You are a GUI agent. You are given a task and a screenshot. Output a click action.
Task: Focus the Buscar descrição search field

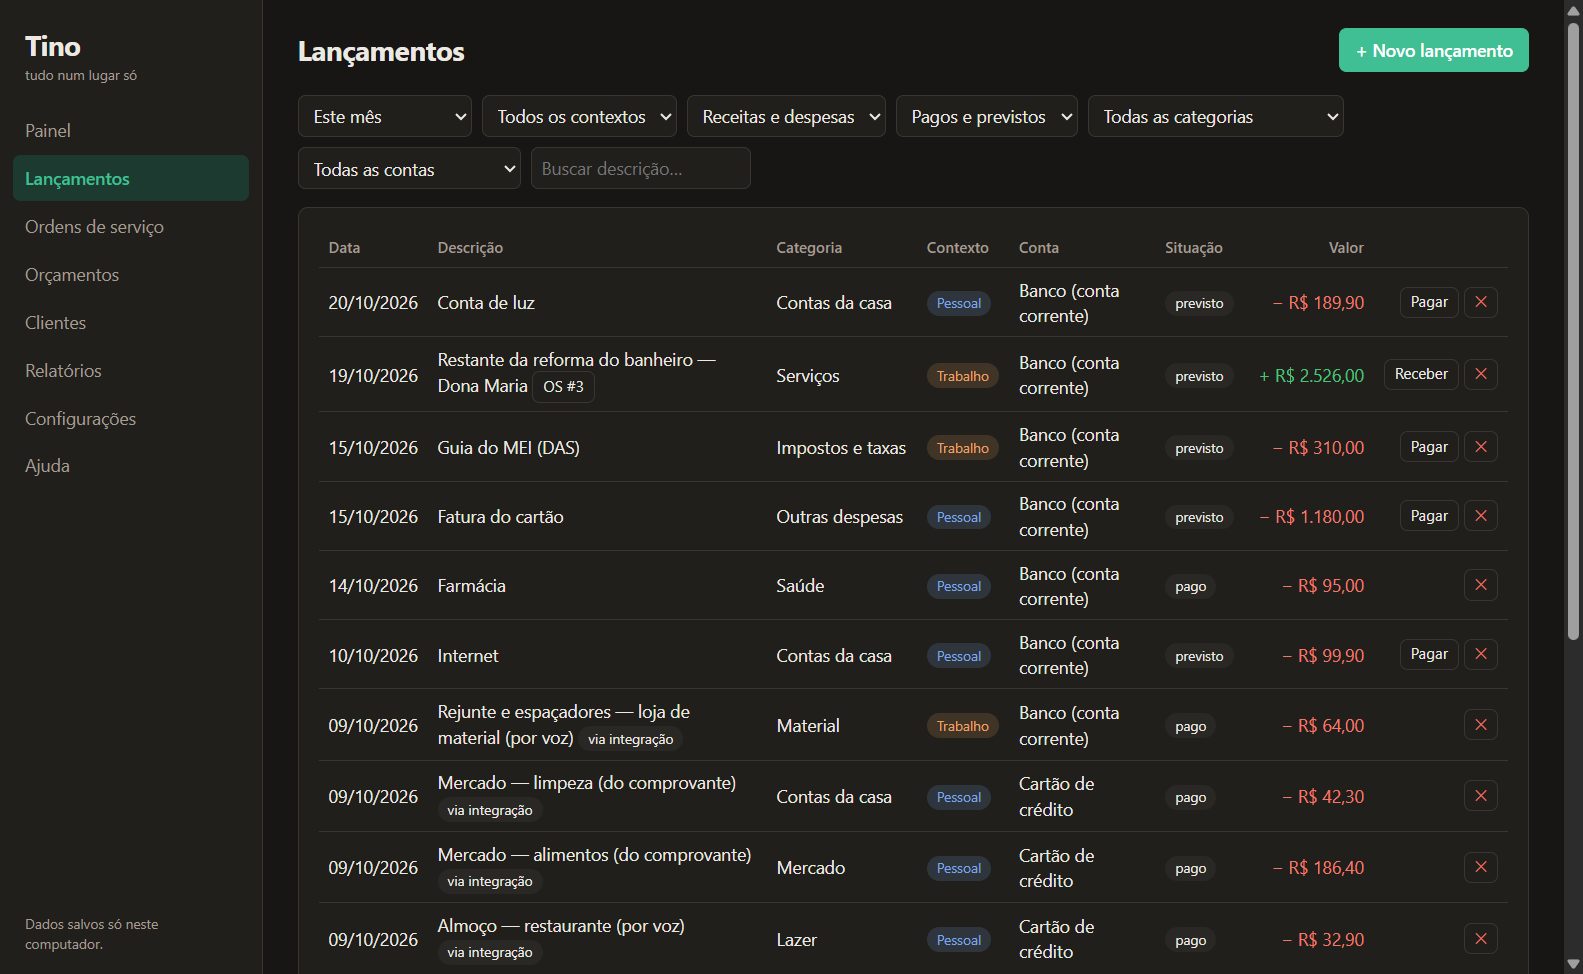640,169
